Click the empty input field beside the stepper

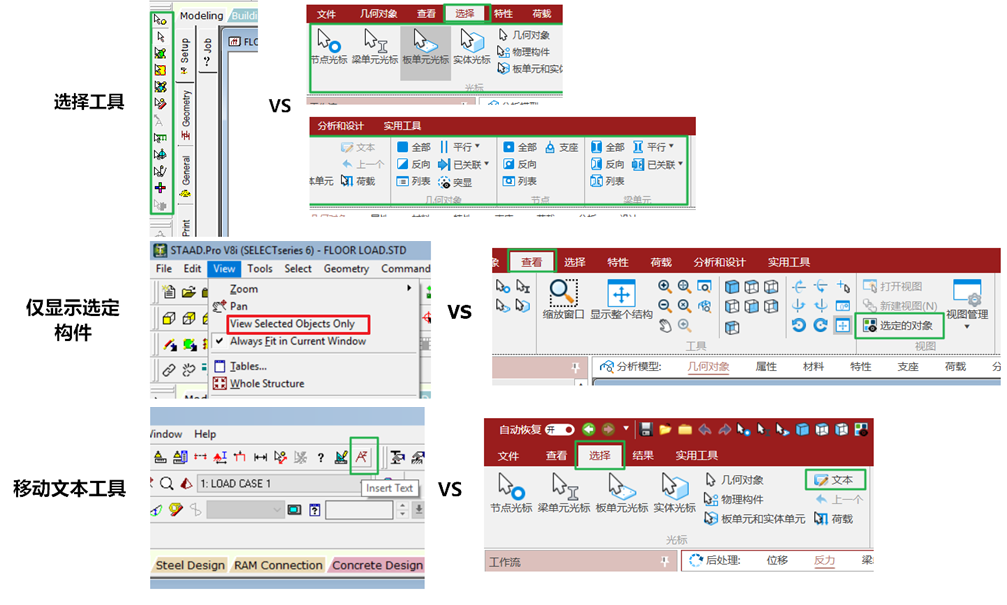coord(359,510)
